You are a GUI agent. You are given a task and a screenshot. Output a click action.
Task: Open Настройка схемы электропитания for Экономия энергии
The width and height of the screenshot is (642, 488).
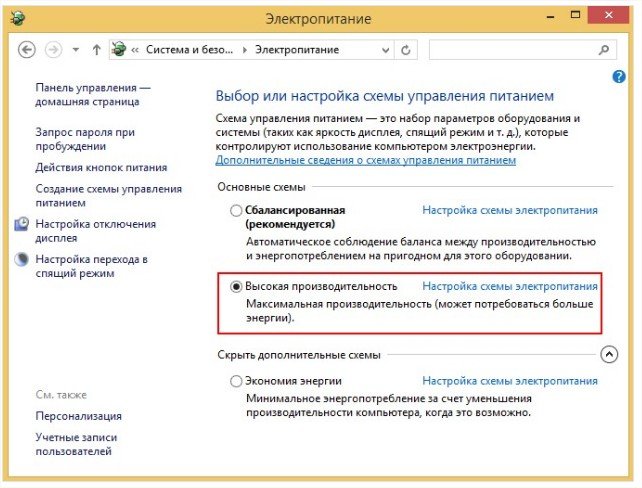click(510, 381)
